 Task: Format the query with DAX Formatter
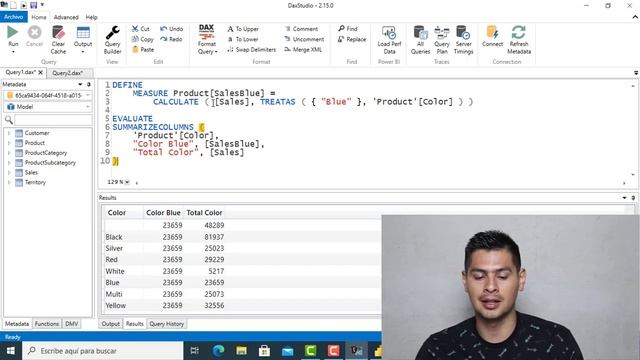(207, 40)
